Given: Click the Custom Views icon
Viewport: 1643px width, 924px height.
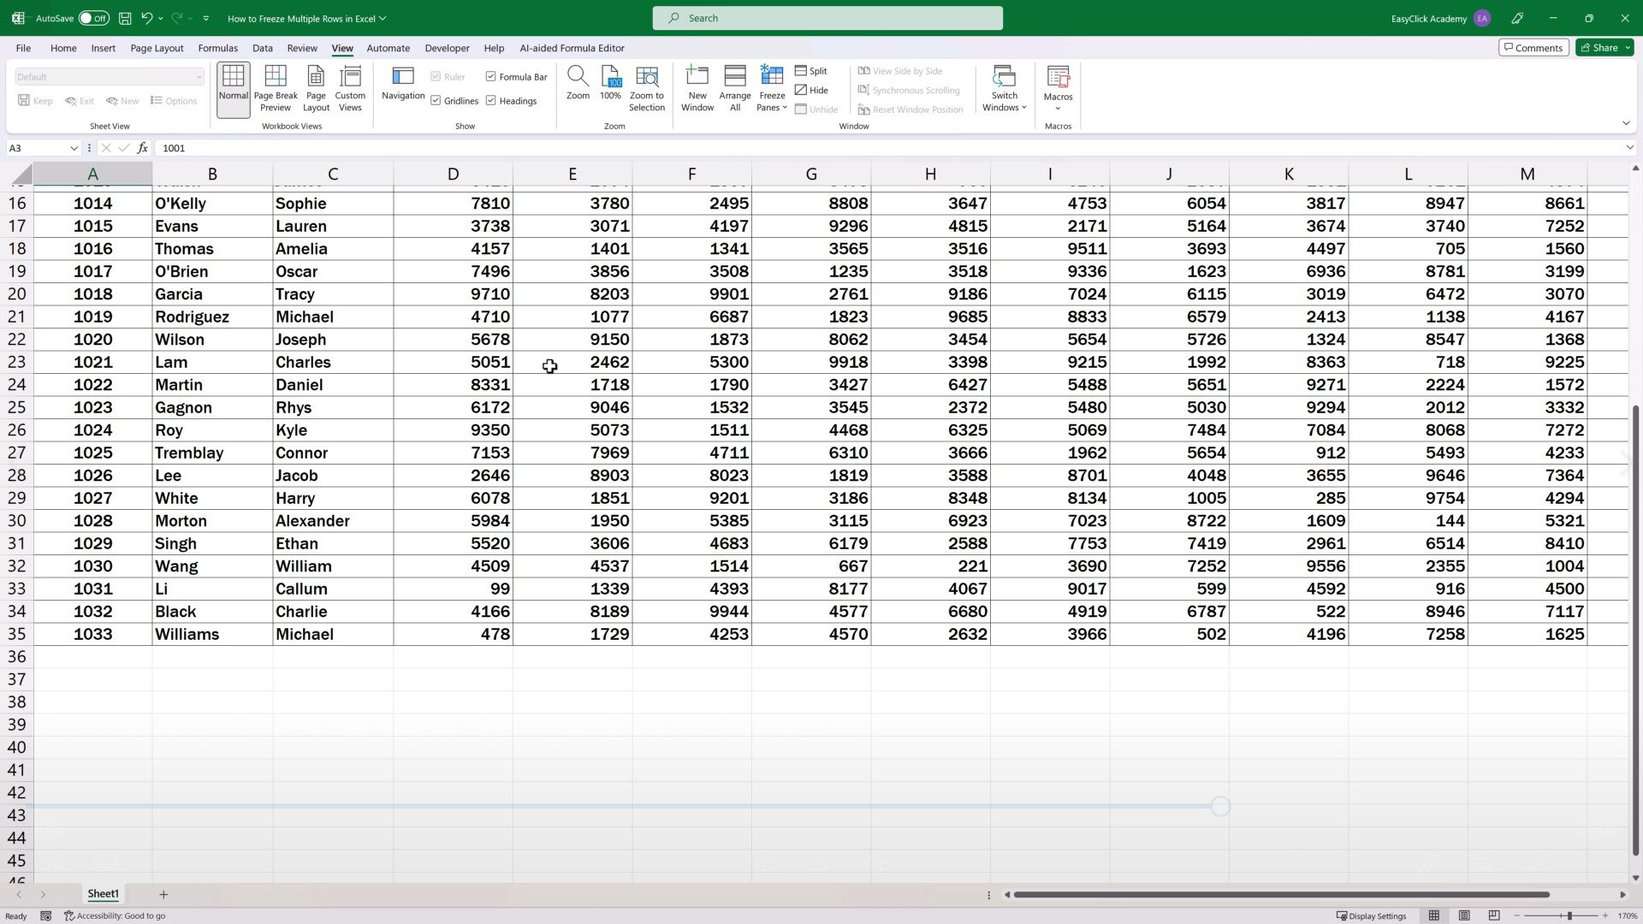Looking at the screenshot, I should coord(350,88).
